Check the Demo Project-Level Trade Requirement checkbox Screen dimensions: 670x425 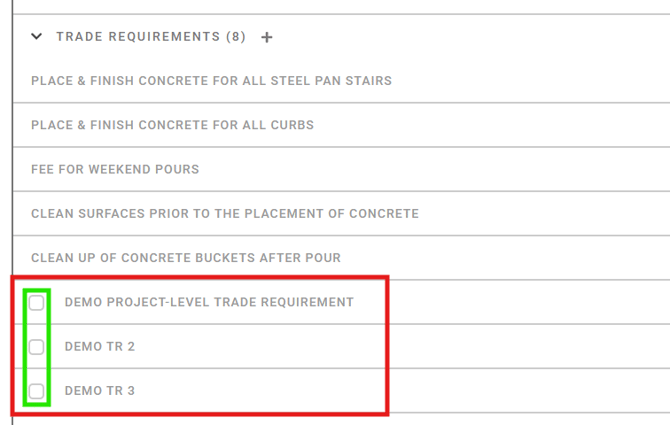37,302
